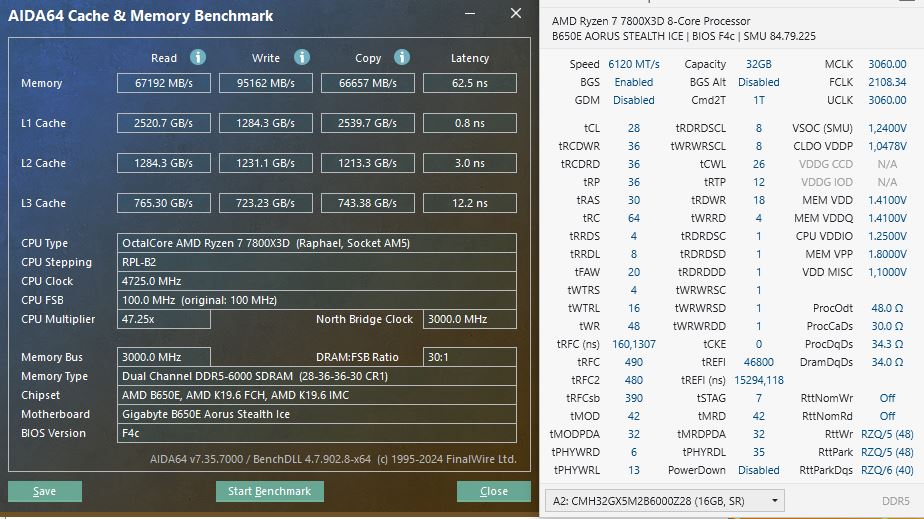Click L3 Cache latency 12.2 ns
The width and height of the screenshot is (924, 519).
point(470,203)
